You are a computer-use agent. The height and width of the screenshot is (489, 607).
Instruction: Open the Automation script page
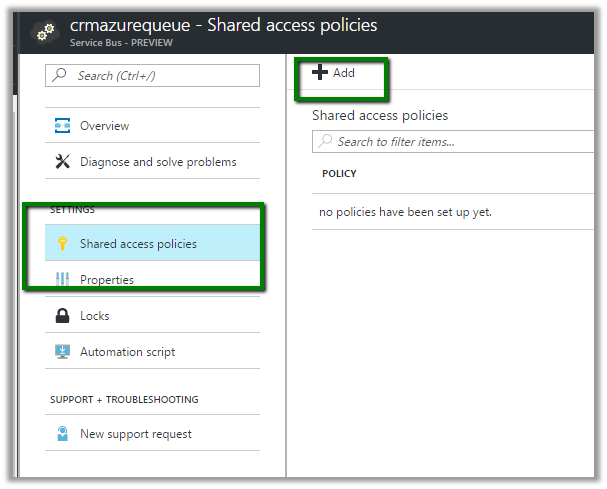[x=127, y=352]
